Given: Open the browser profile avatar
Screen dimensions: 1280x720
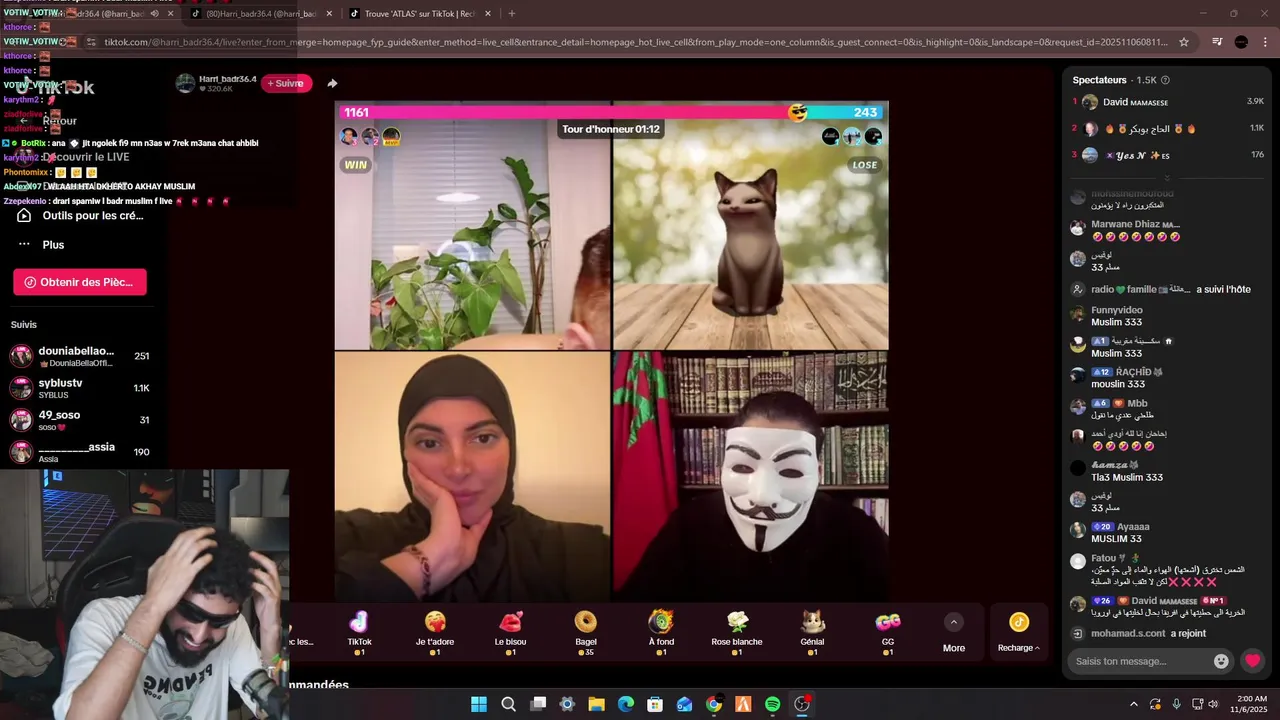Looking at the screenshot, I should pos(1241,42).
